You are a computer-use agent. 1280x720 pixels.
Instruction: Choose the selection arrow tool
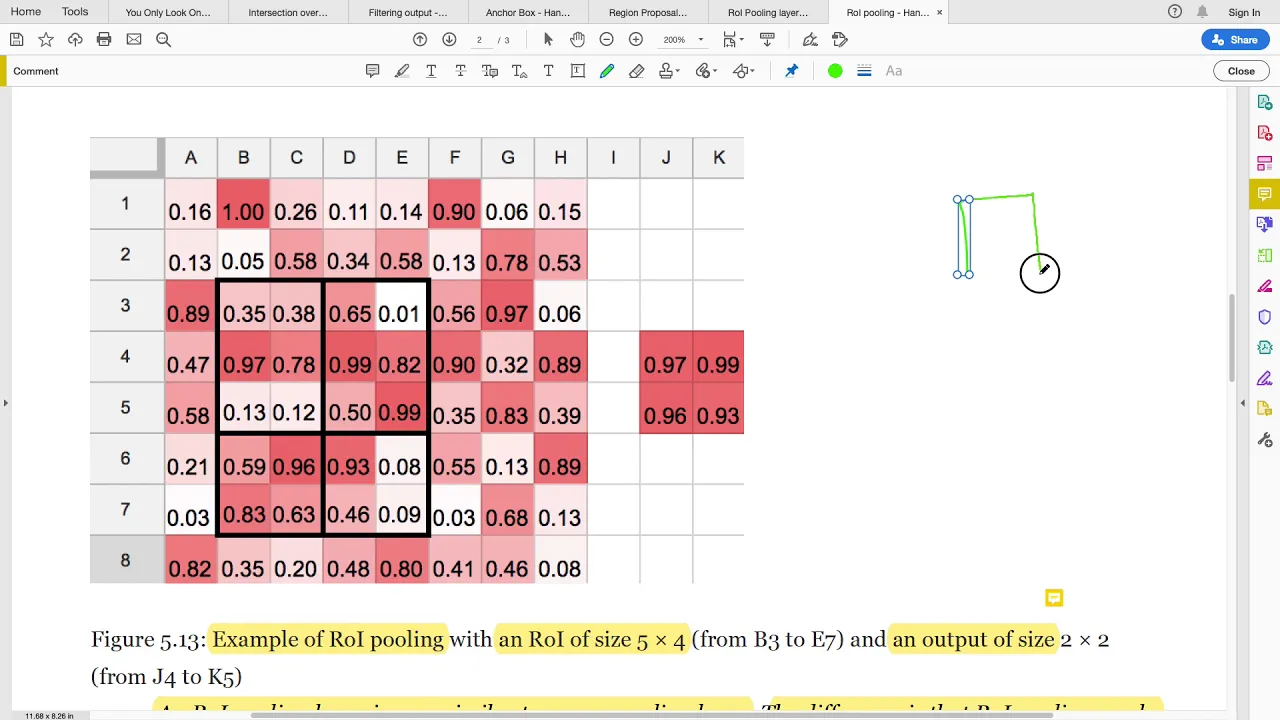tap(548, 39)
